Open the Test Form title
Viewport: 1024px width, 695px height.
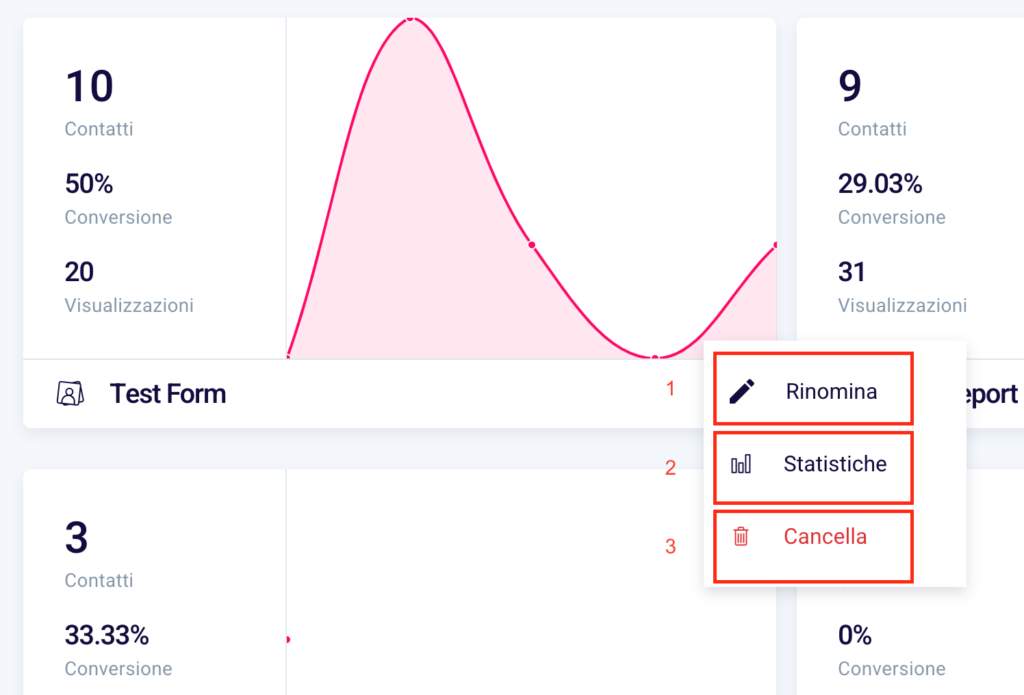point(168,394)
